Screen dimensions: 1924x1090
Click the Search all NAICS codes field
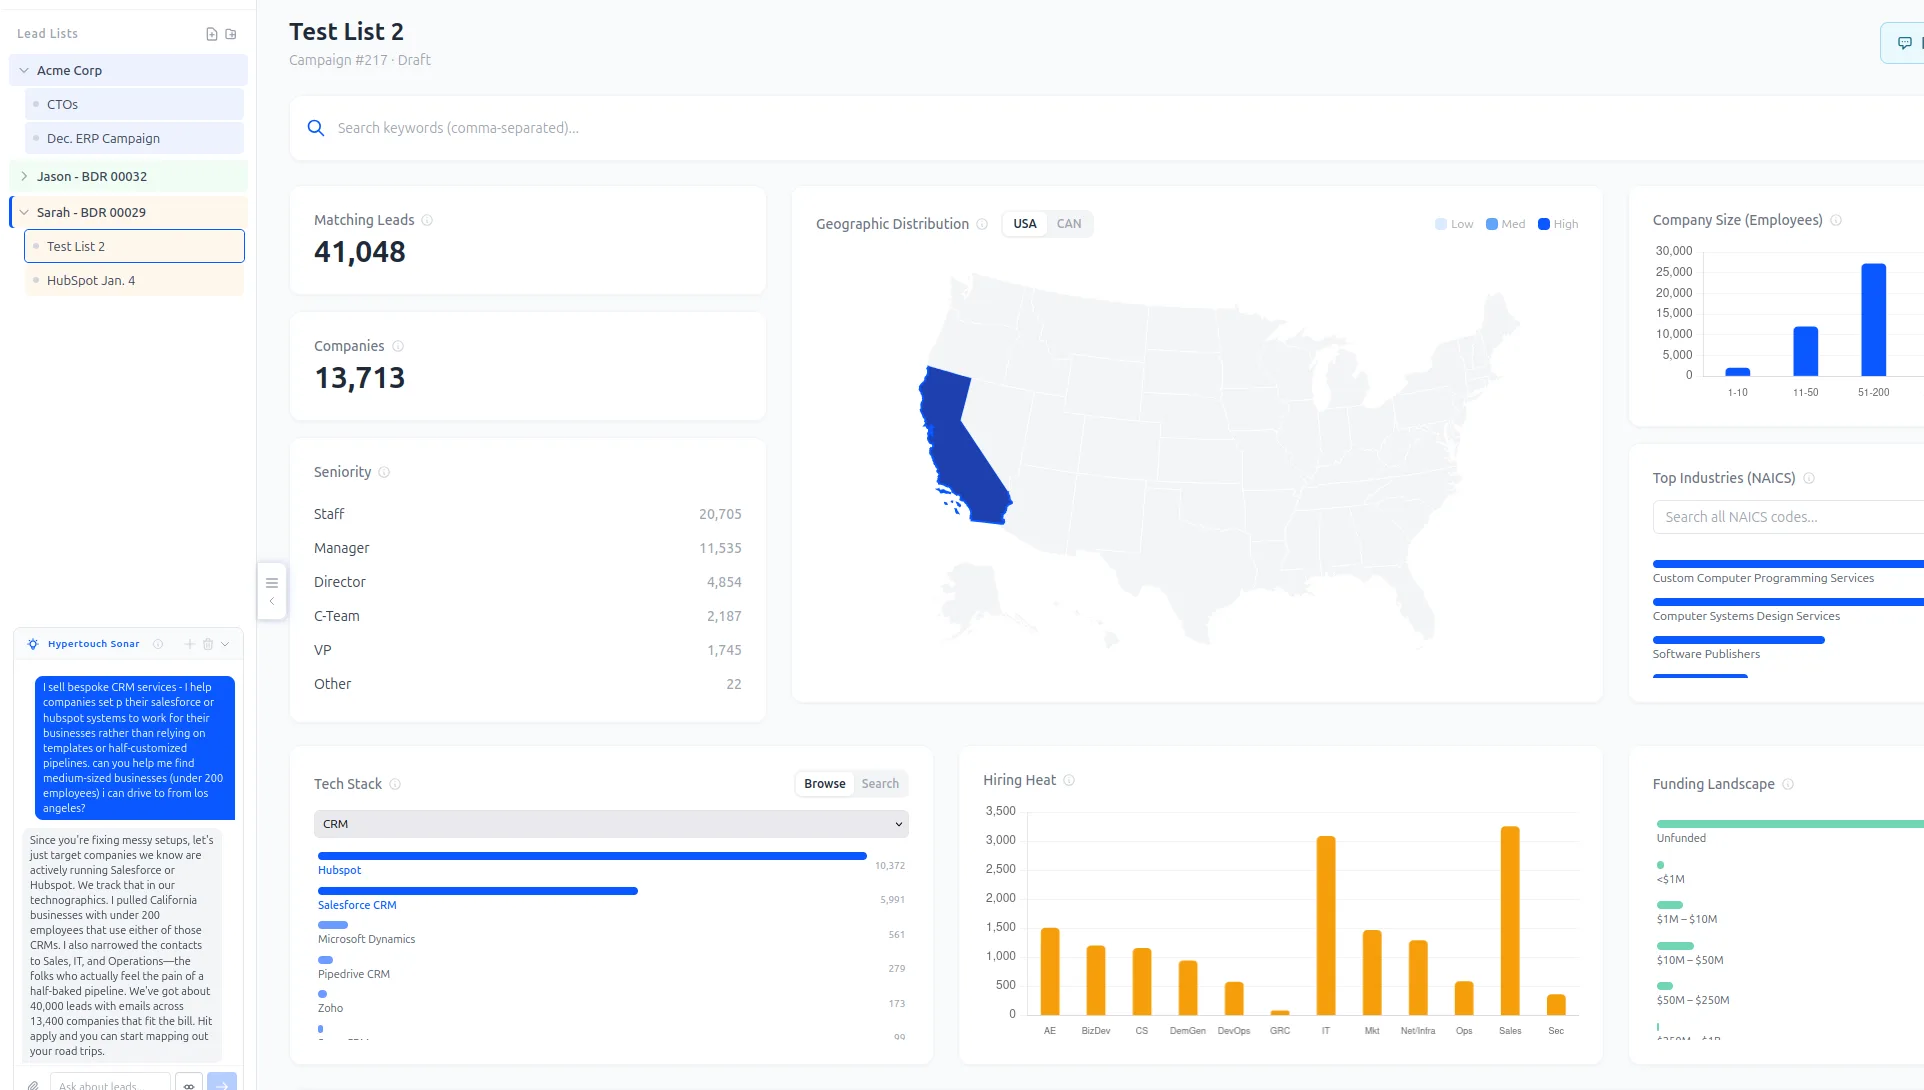tap(1788, 517)
